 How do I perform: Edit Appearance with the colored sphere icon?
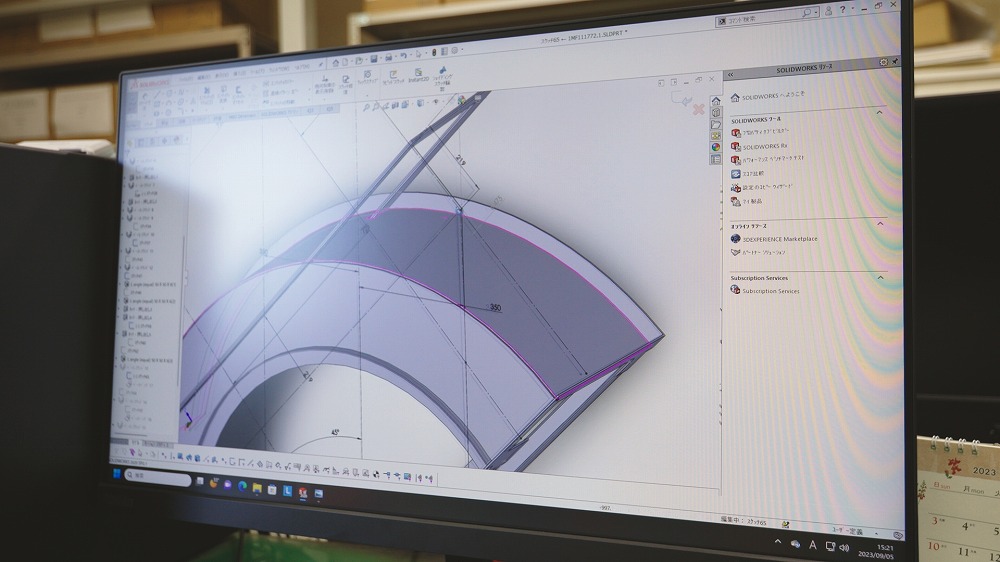tap(460, 100)
